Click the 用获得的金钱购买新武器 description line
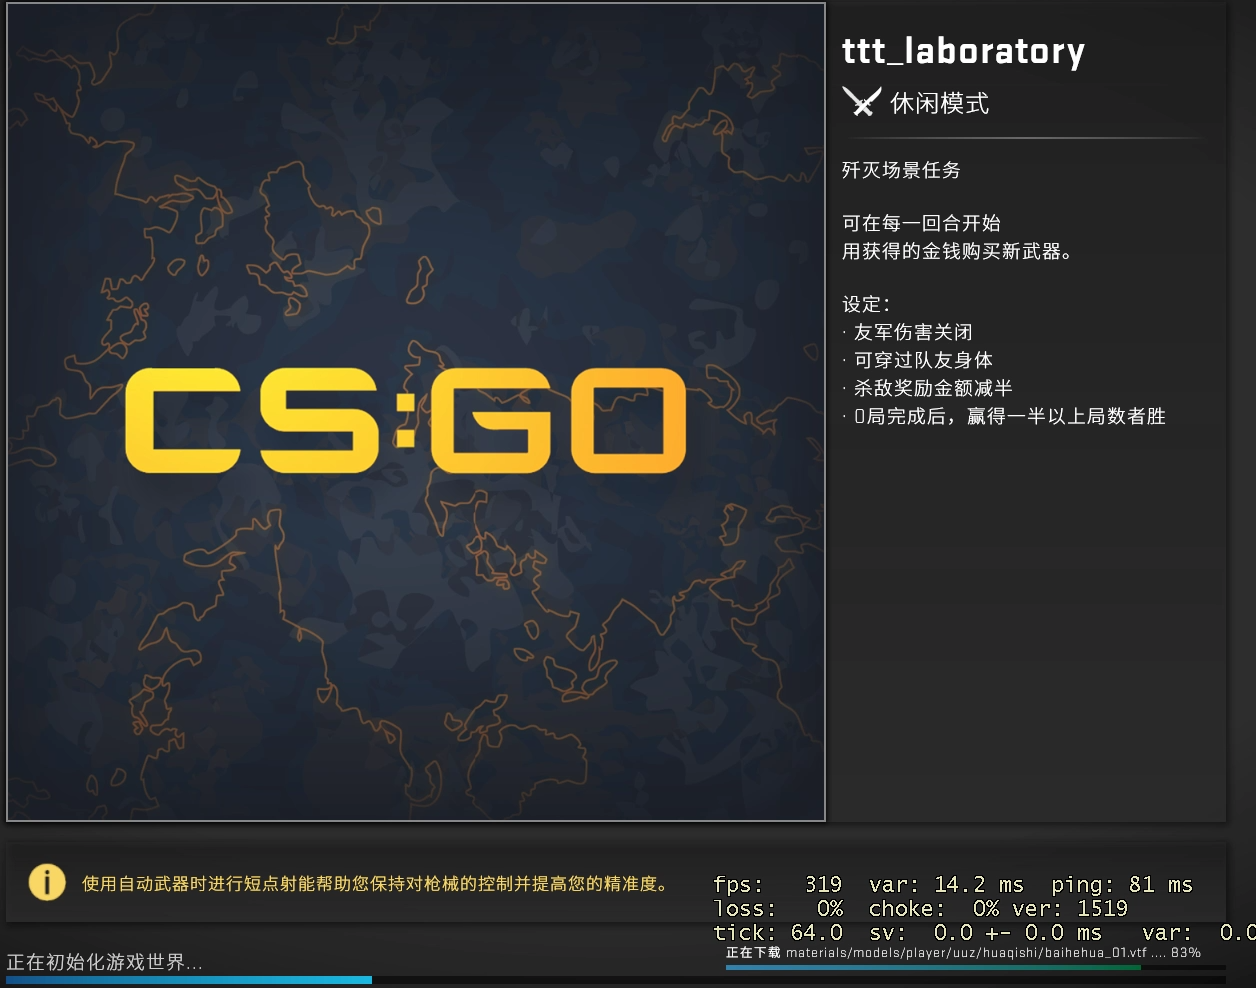This screenshot has height=988, width=1256. 957,251
